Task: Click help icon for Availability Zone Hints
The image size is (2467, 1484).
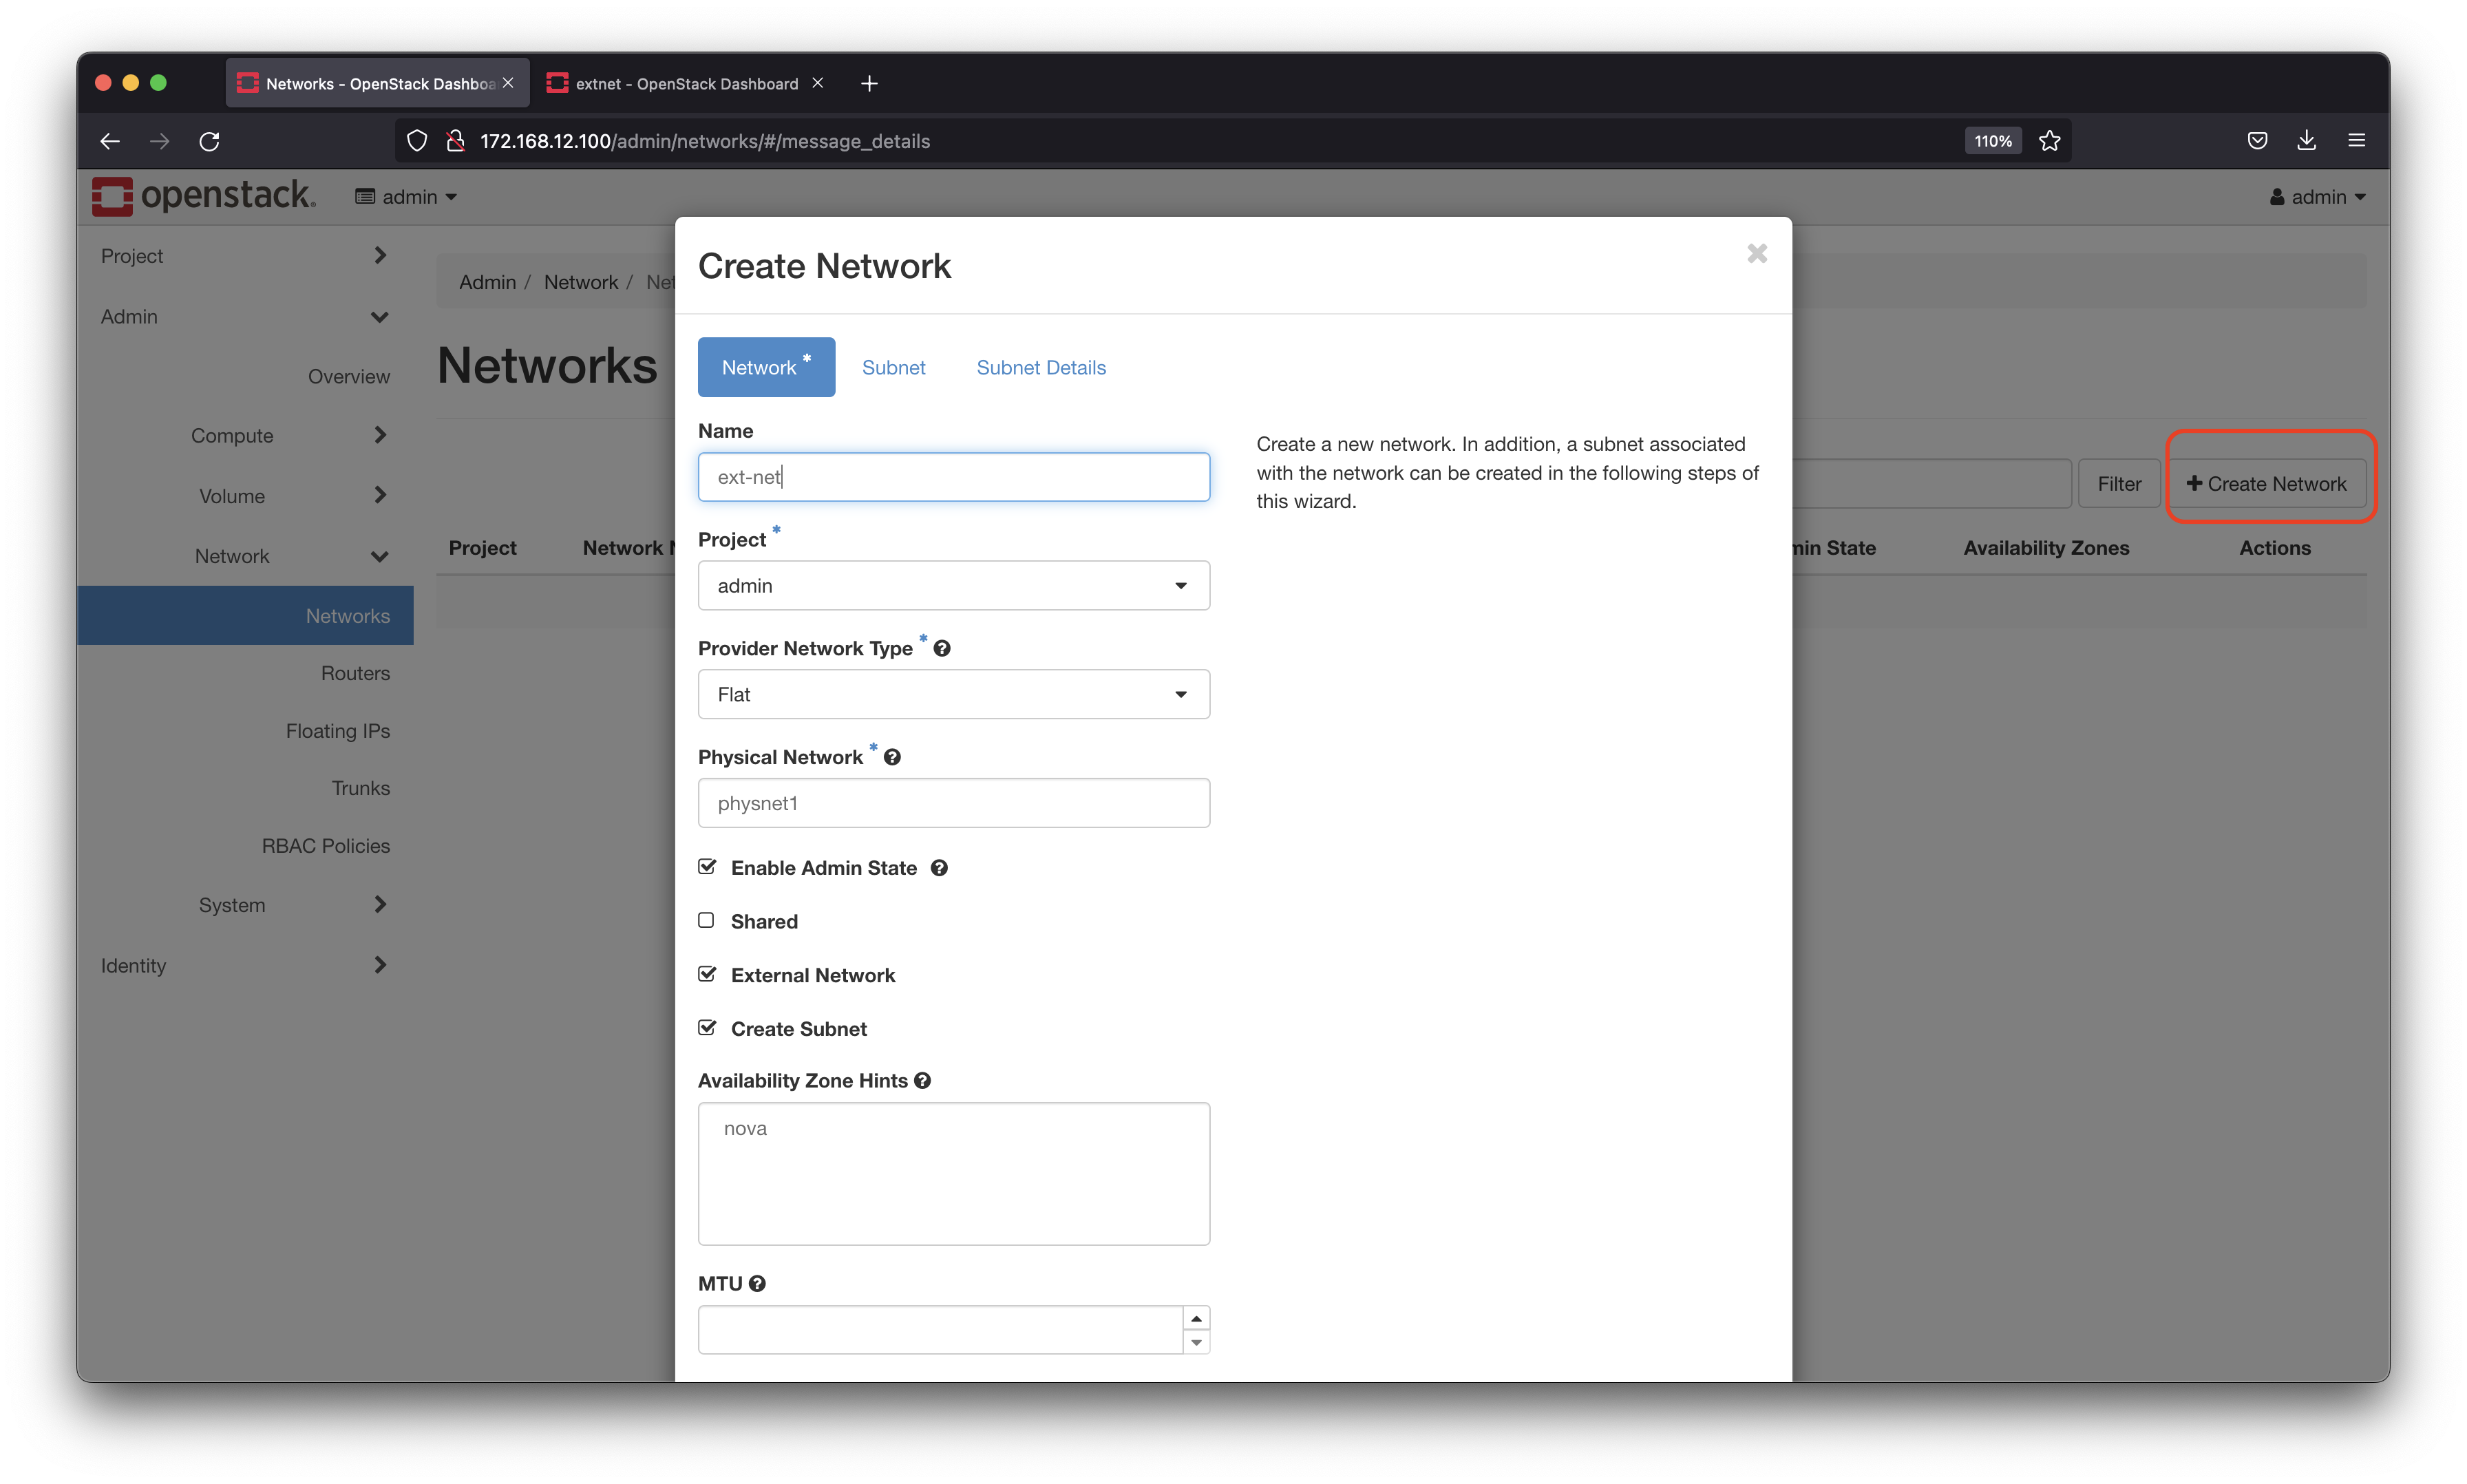Action: 922,1081
